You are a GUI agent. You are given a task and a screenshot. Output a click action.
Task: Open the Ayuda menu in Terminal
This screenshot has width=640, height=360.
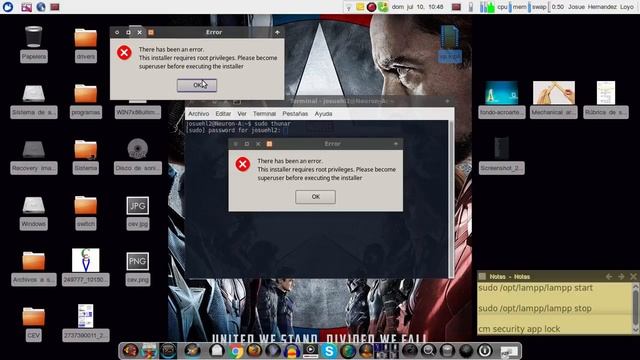323,114
